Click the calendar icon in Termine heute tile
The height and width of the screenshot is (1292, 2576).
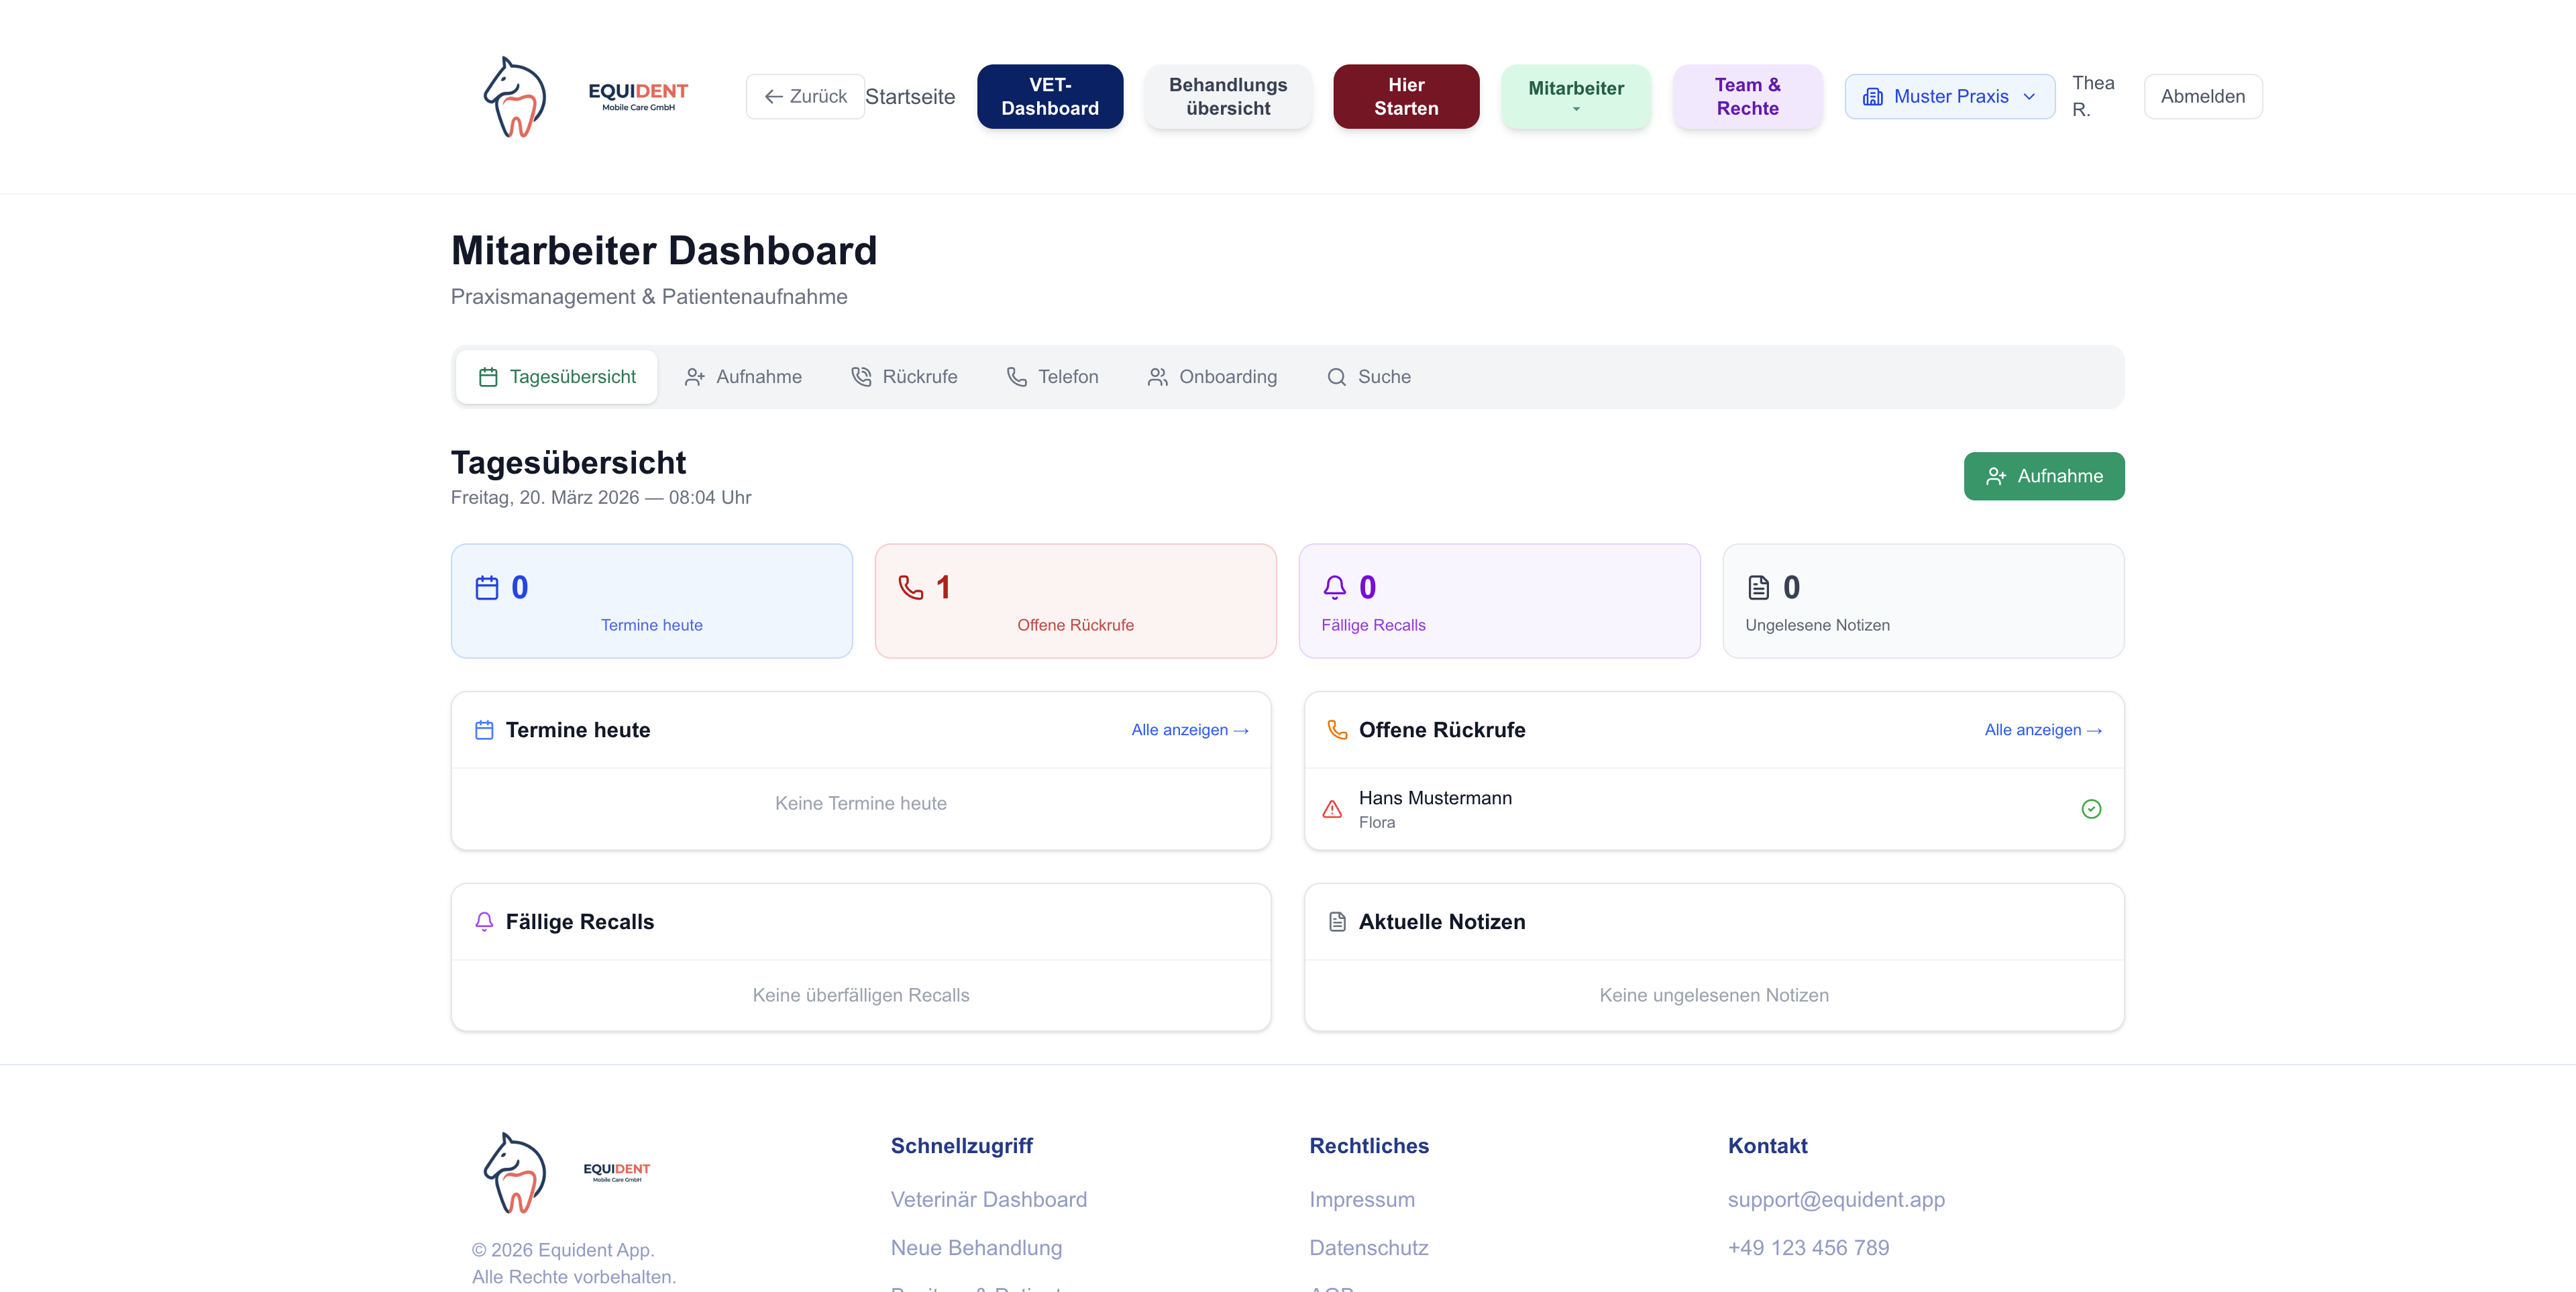pyautogui.click(x=487, y=588)
